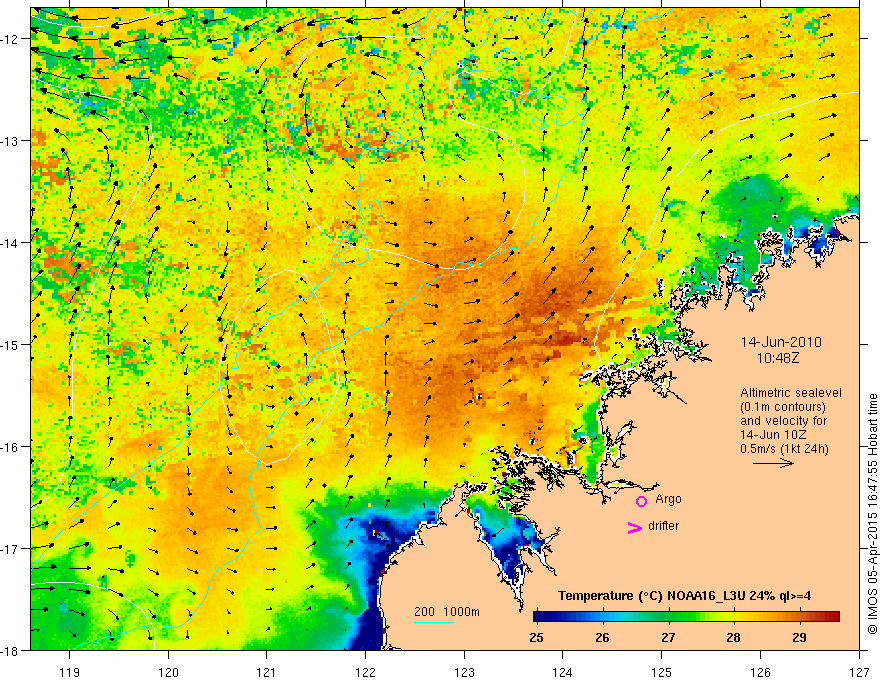Click latitude axis label -12
The width and height of the screenshot is (880, 680).
11,39
